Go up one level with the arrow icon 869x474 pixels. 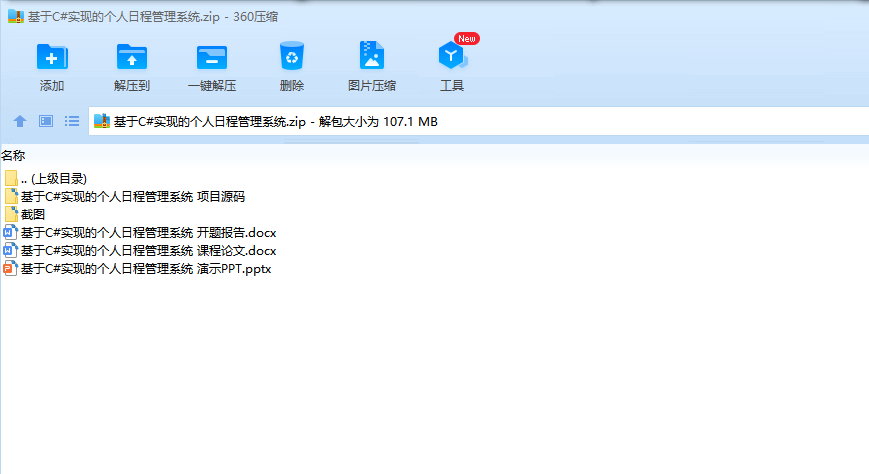coord(20,121)
